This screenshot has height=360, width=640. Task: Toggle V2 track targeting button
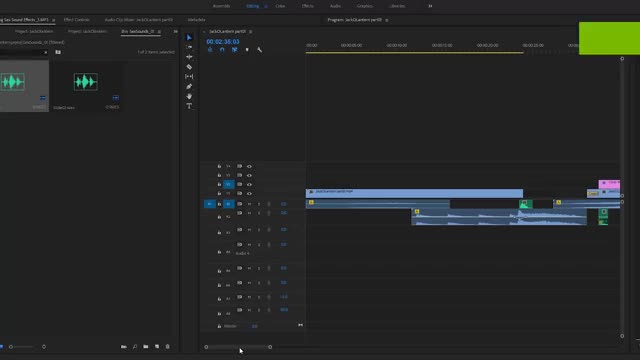pos(229,184)
